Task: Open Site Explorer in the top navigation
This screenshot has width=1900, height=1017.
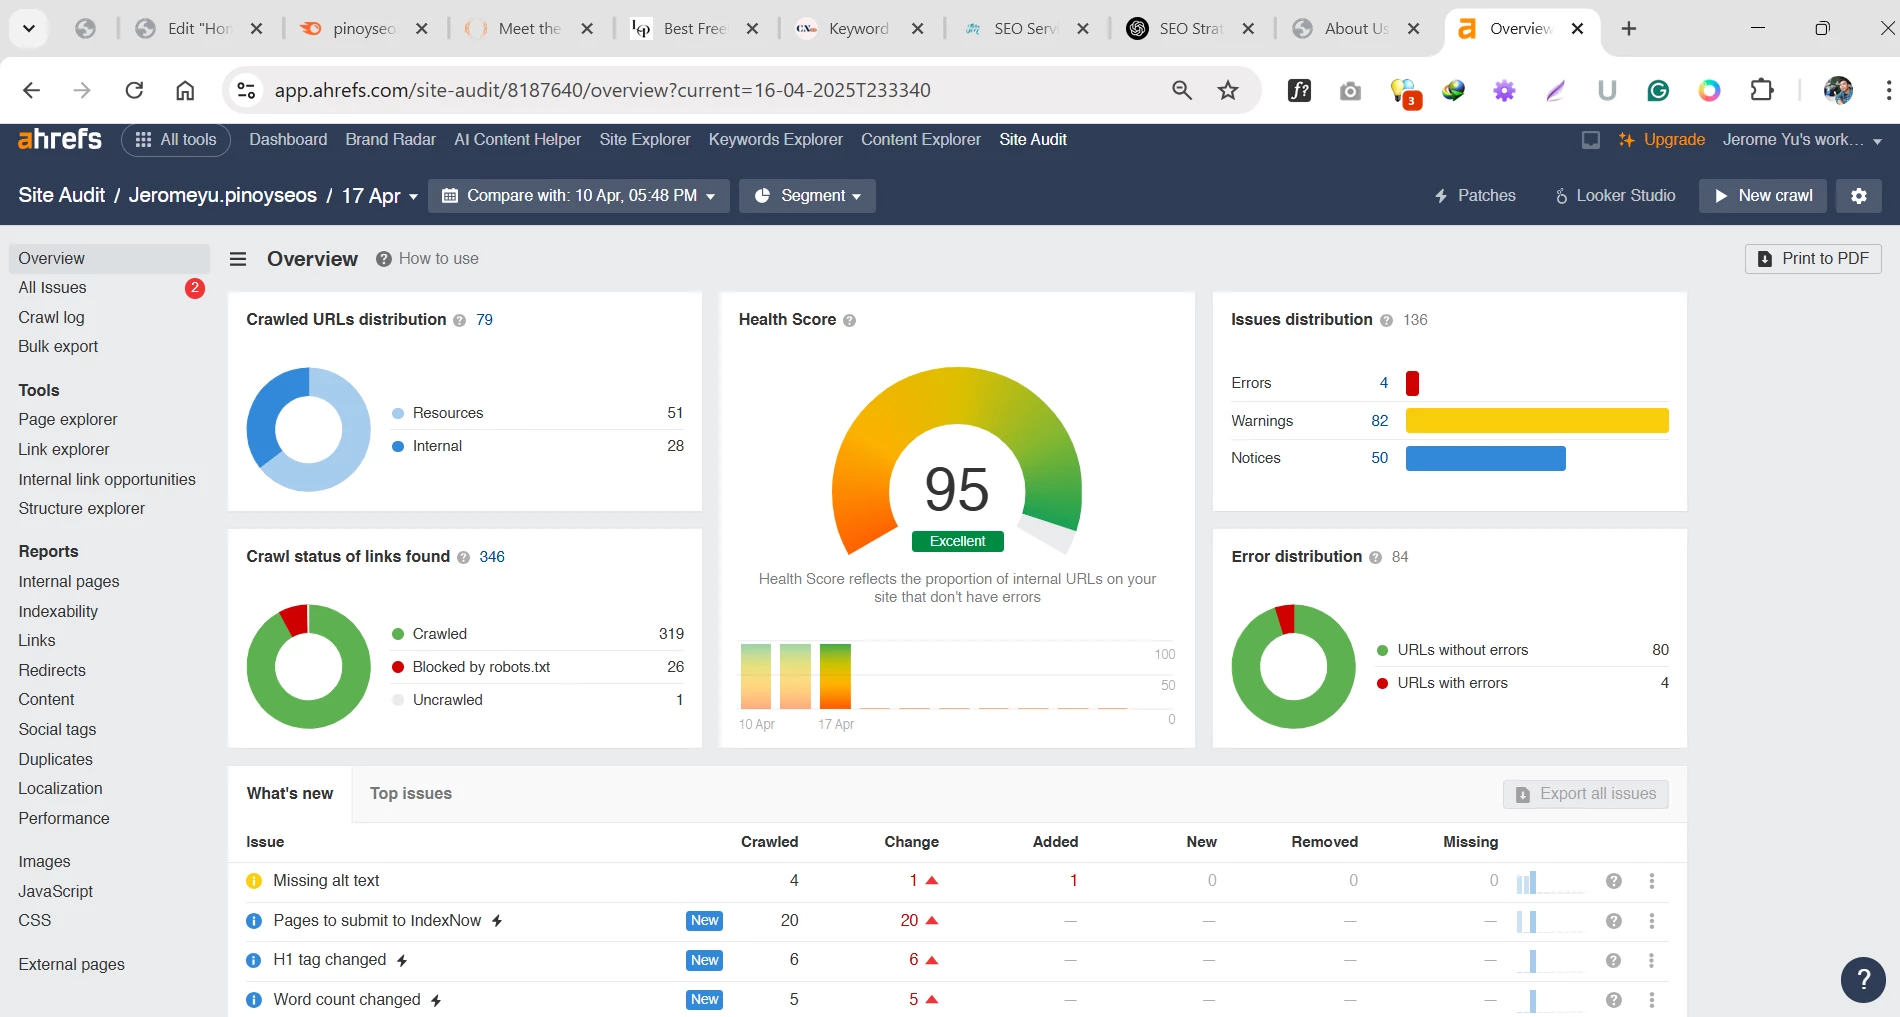Action: (x=645, y=140)
